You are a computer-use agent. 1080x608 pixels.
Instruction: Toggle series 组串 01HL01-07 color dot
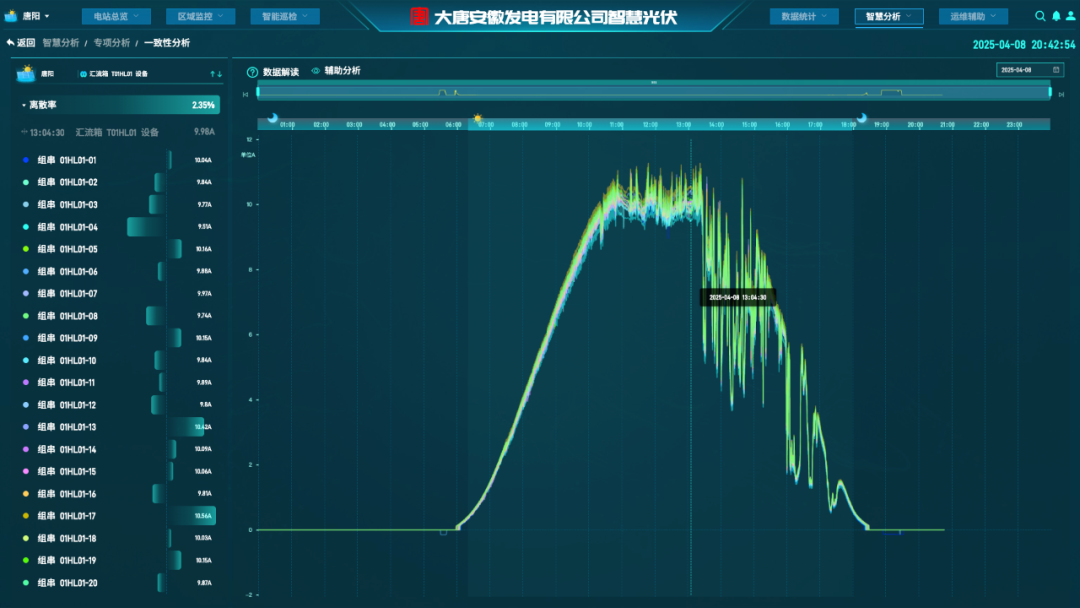26,293
